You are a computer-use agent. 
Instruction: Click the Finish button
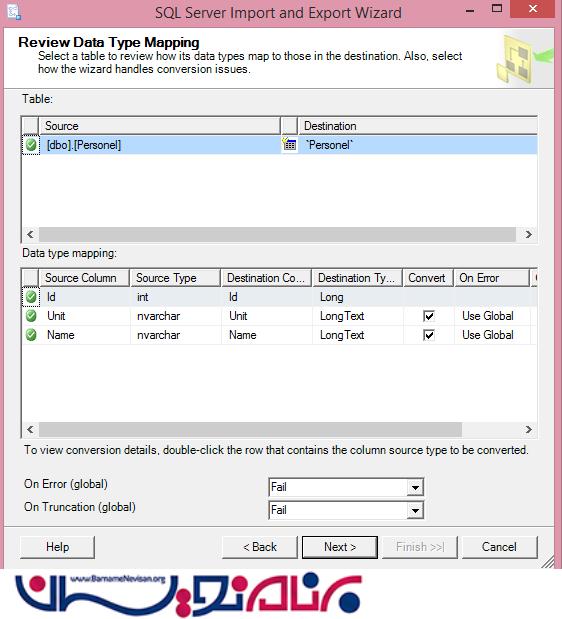tap(420, 547)
